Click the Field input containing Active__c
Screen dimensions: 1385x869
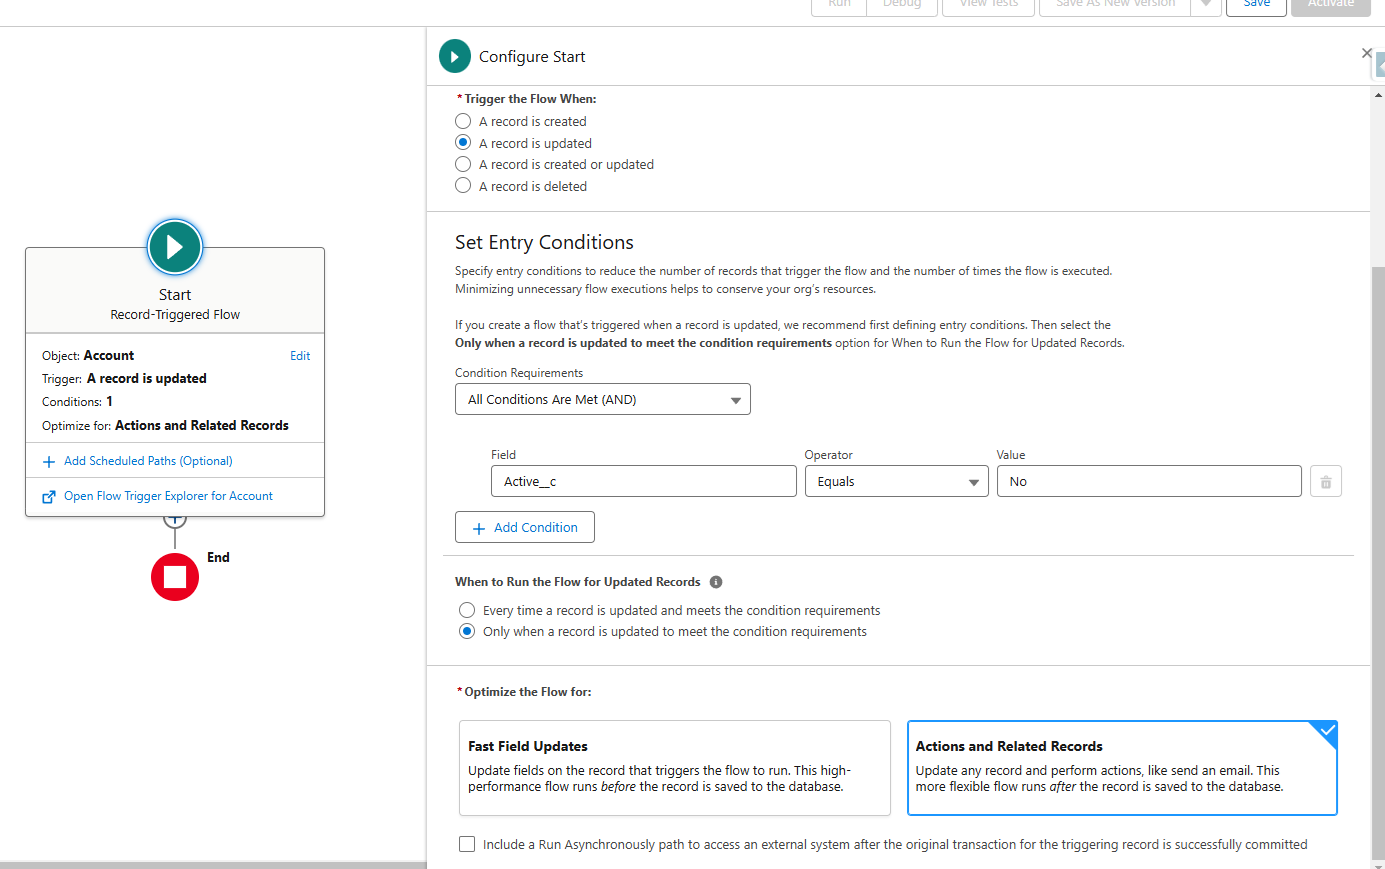(x=644, y=482)
